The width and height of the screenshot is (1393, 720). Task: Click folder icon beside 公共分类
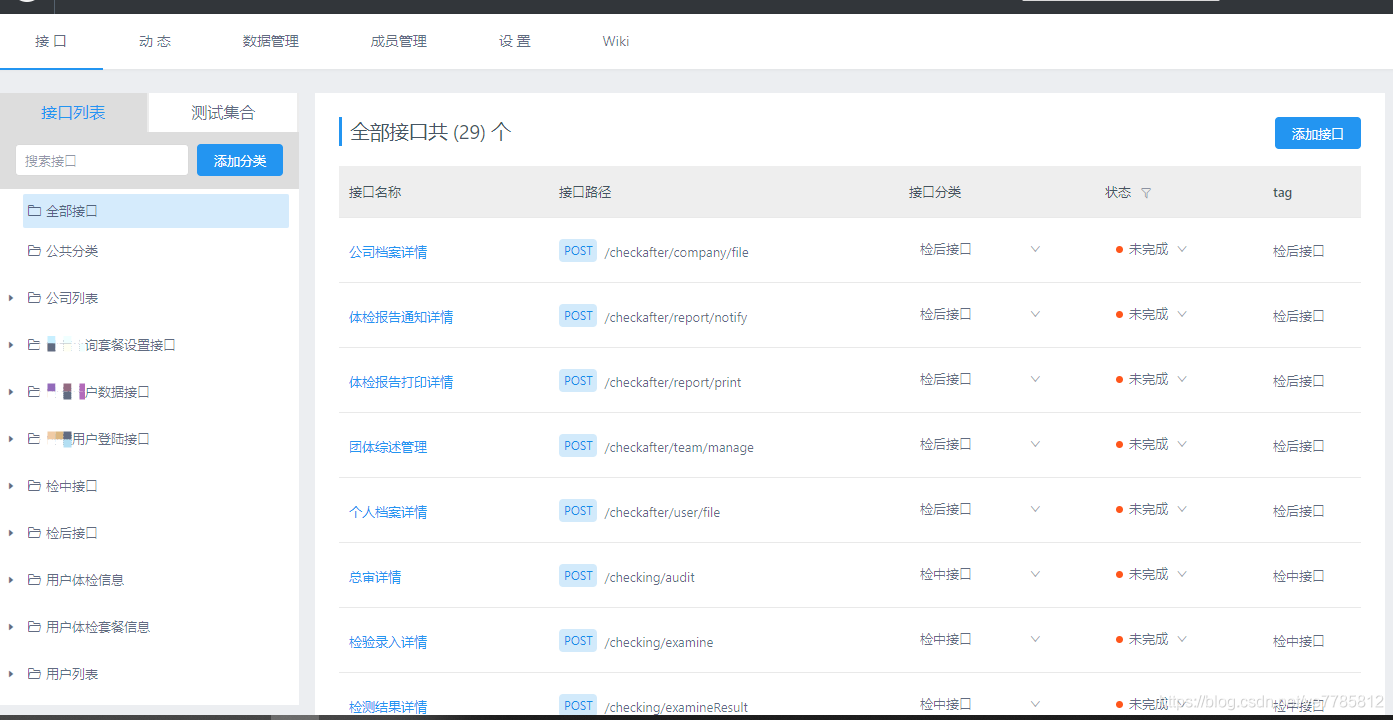click(x=35, y=251)
